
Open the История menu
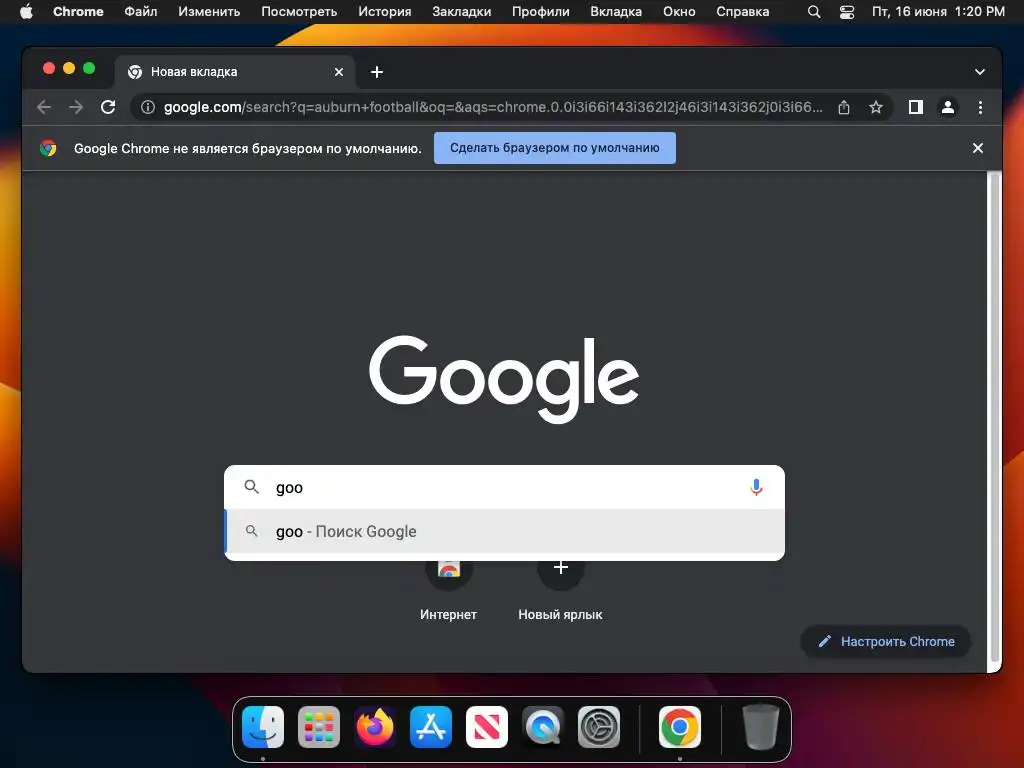pyautogui.click(x=385, y=12)
